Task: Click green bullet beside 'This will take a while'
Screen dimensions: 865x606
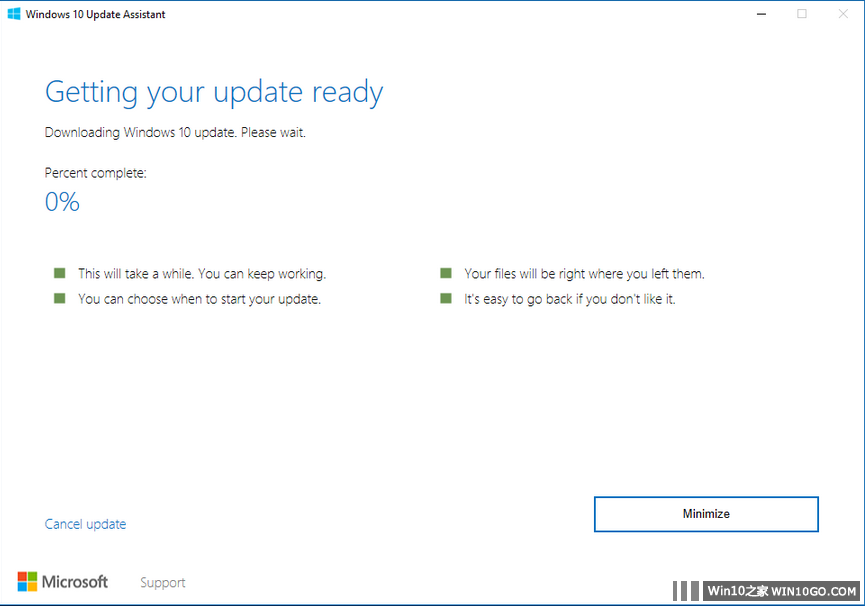Action: 60,273
